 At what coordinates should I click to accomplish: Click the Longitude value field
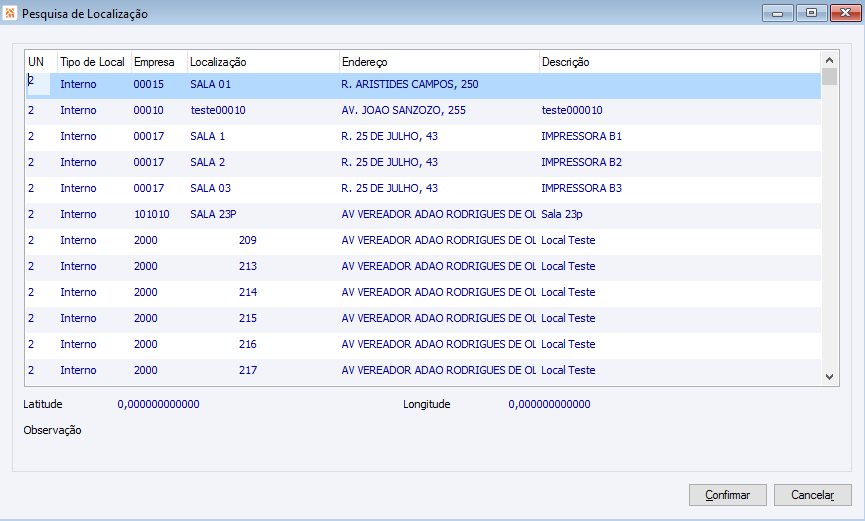point(549,404)
